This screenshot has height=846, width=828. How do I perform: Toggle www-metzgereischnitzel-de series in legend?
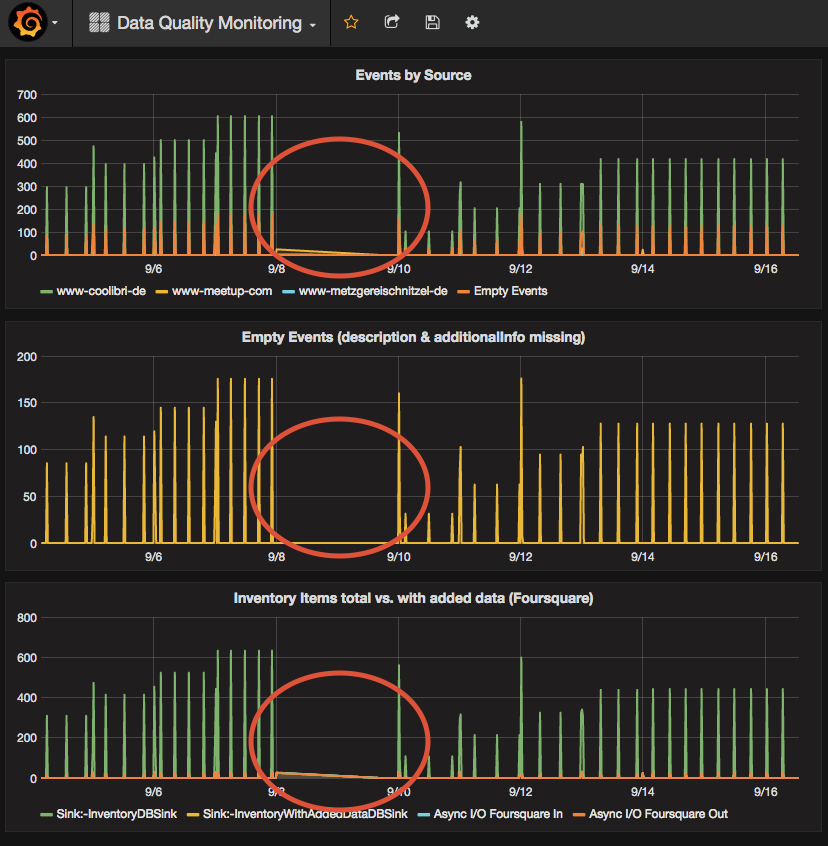point(373,291)
